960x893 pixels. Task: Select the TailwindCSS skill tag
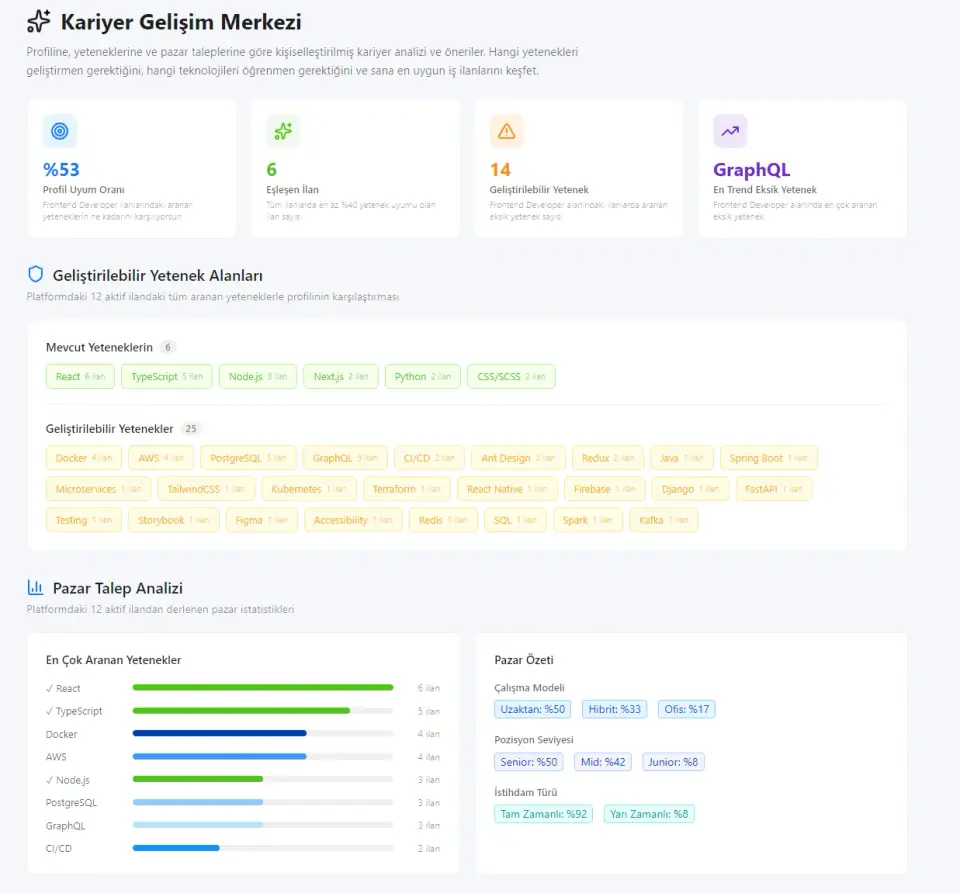206,489
